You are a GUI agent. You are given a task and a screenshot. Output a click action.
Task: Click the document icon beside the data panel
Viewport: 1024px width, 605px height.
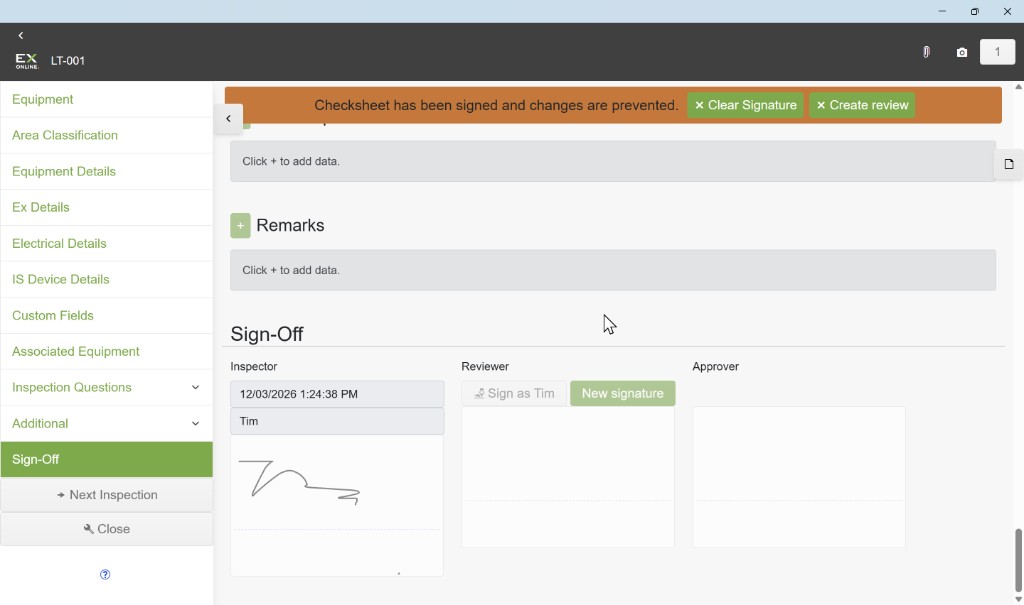click(1009, 164)
